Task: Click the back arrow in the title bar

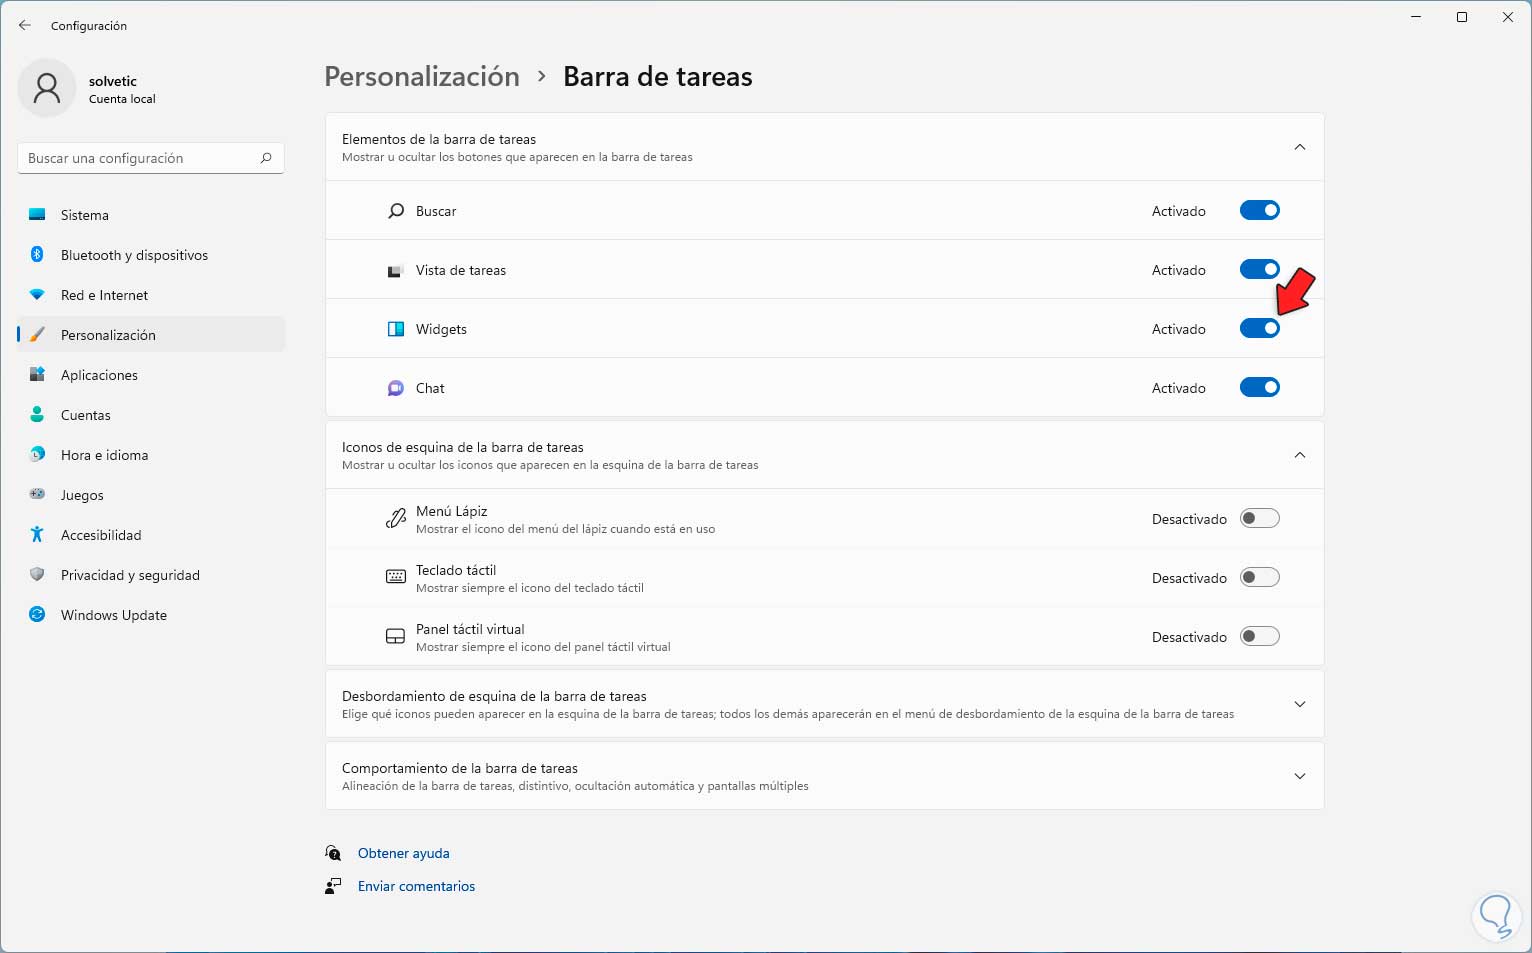Action: (x=25, y=25)
